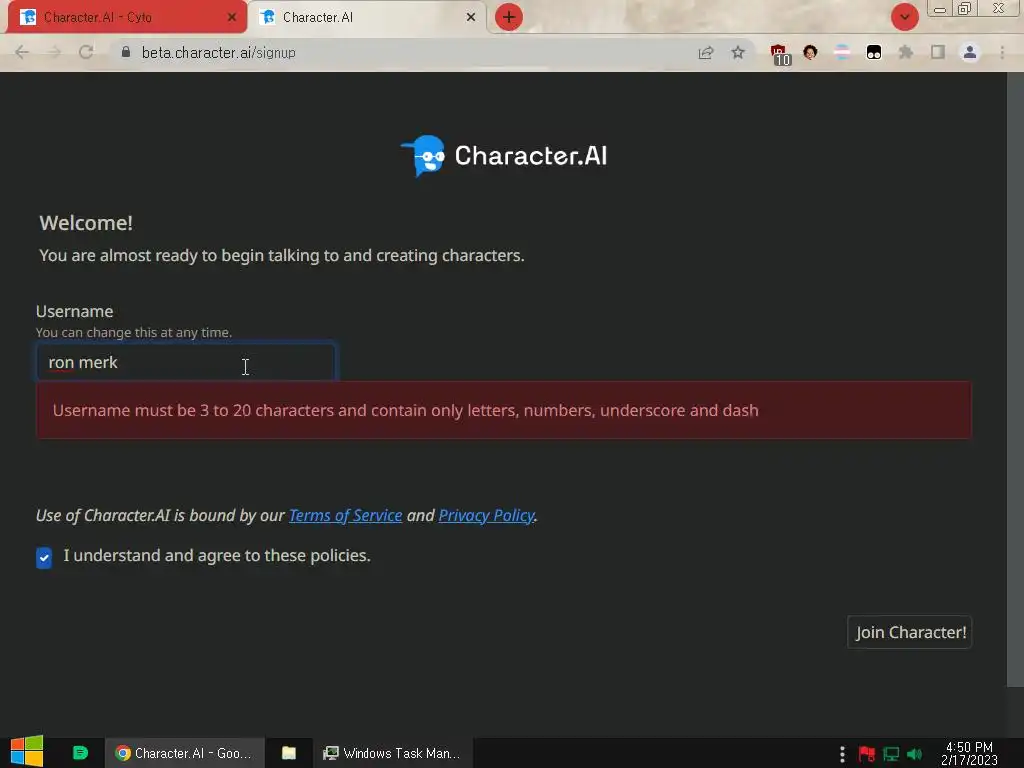The width and height of the screenshot is (1024, 768).
Task: Open the black square eyes extension icon
Action: pos(874,52)
